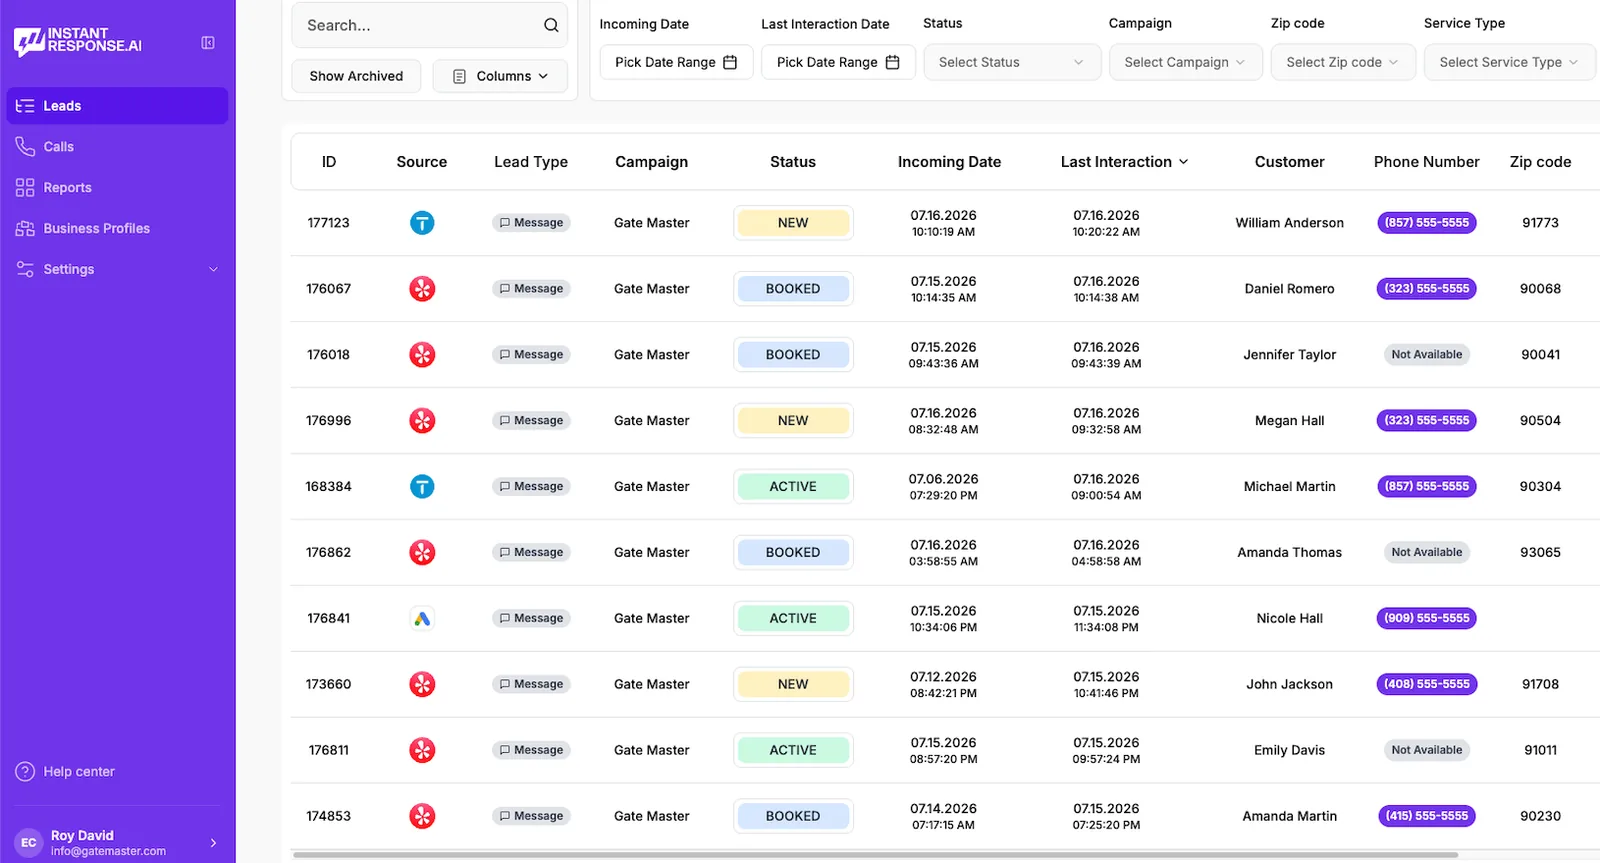Click the horizontal scrollbar under the table
This screenshot has height=863, width=1600.
(875, 856)
